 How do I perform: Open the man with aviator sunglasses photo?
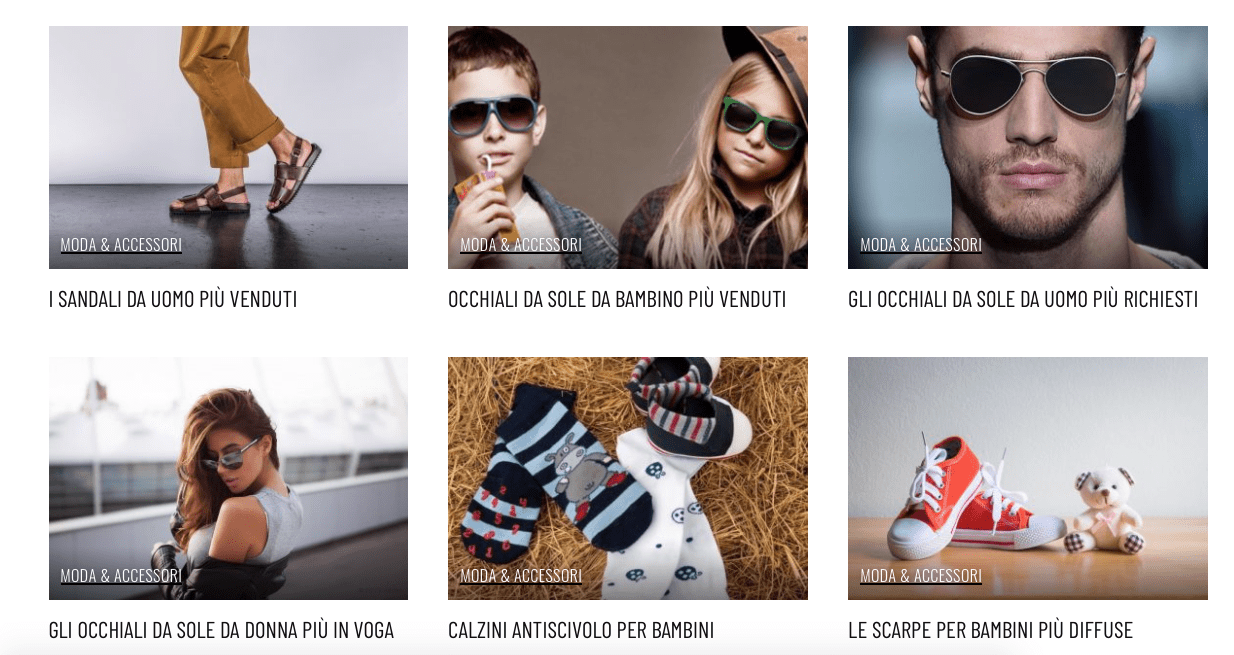[x=1028, y=147]
